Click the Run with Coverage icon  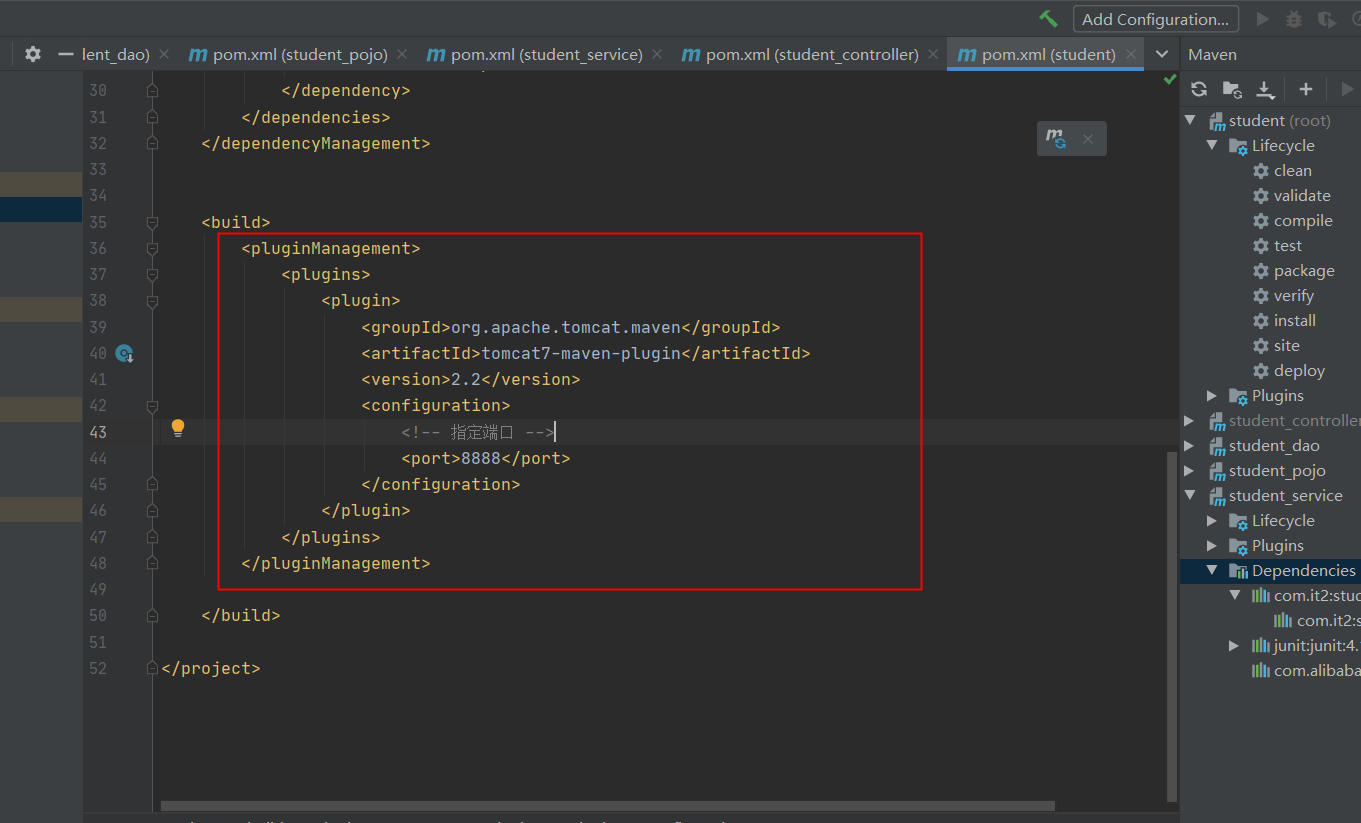click(1326, 19)
